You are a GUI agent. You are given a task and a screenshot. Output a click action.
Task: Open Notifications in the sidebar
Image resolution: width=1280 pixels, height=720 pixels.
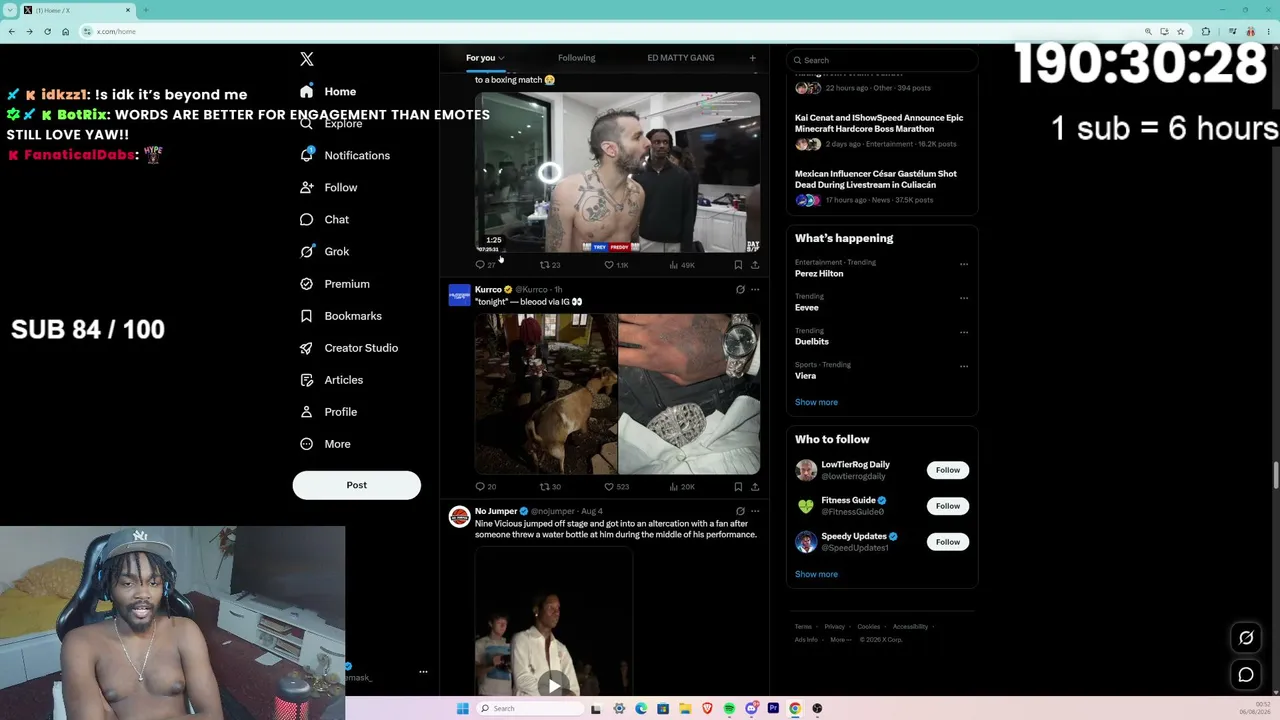coord(345,155)
